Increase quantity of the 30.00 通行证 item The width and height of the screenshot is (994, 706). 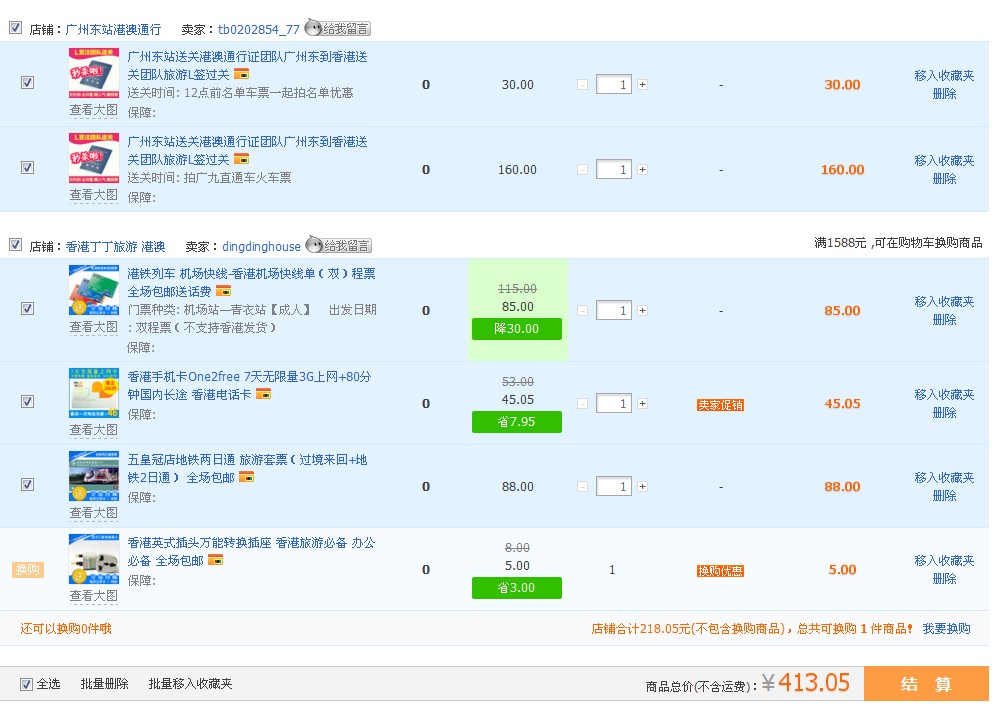coord(642,84)
